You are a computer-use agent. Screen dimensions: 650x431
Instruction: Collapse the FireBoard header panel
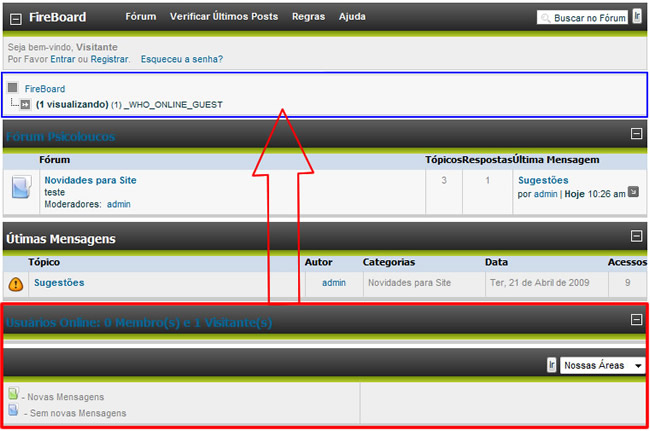click(x=16, y=17)
